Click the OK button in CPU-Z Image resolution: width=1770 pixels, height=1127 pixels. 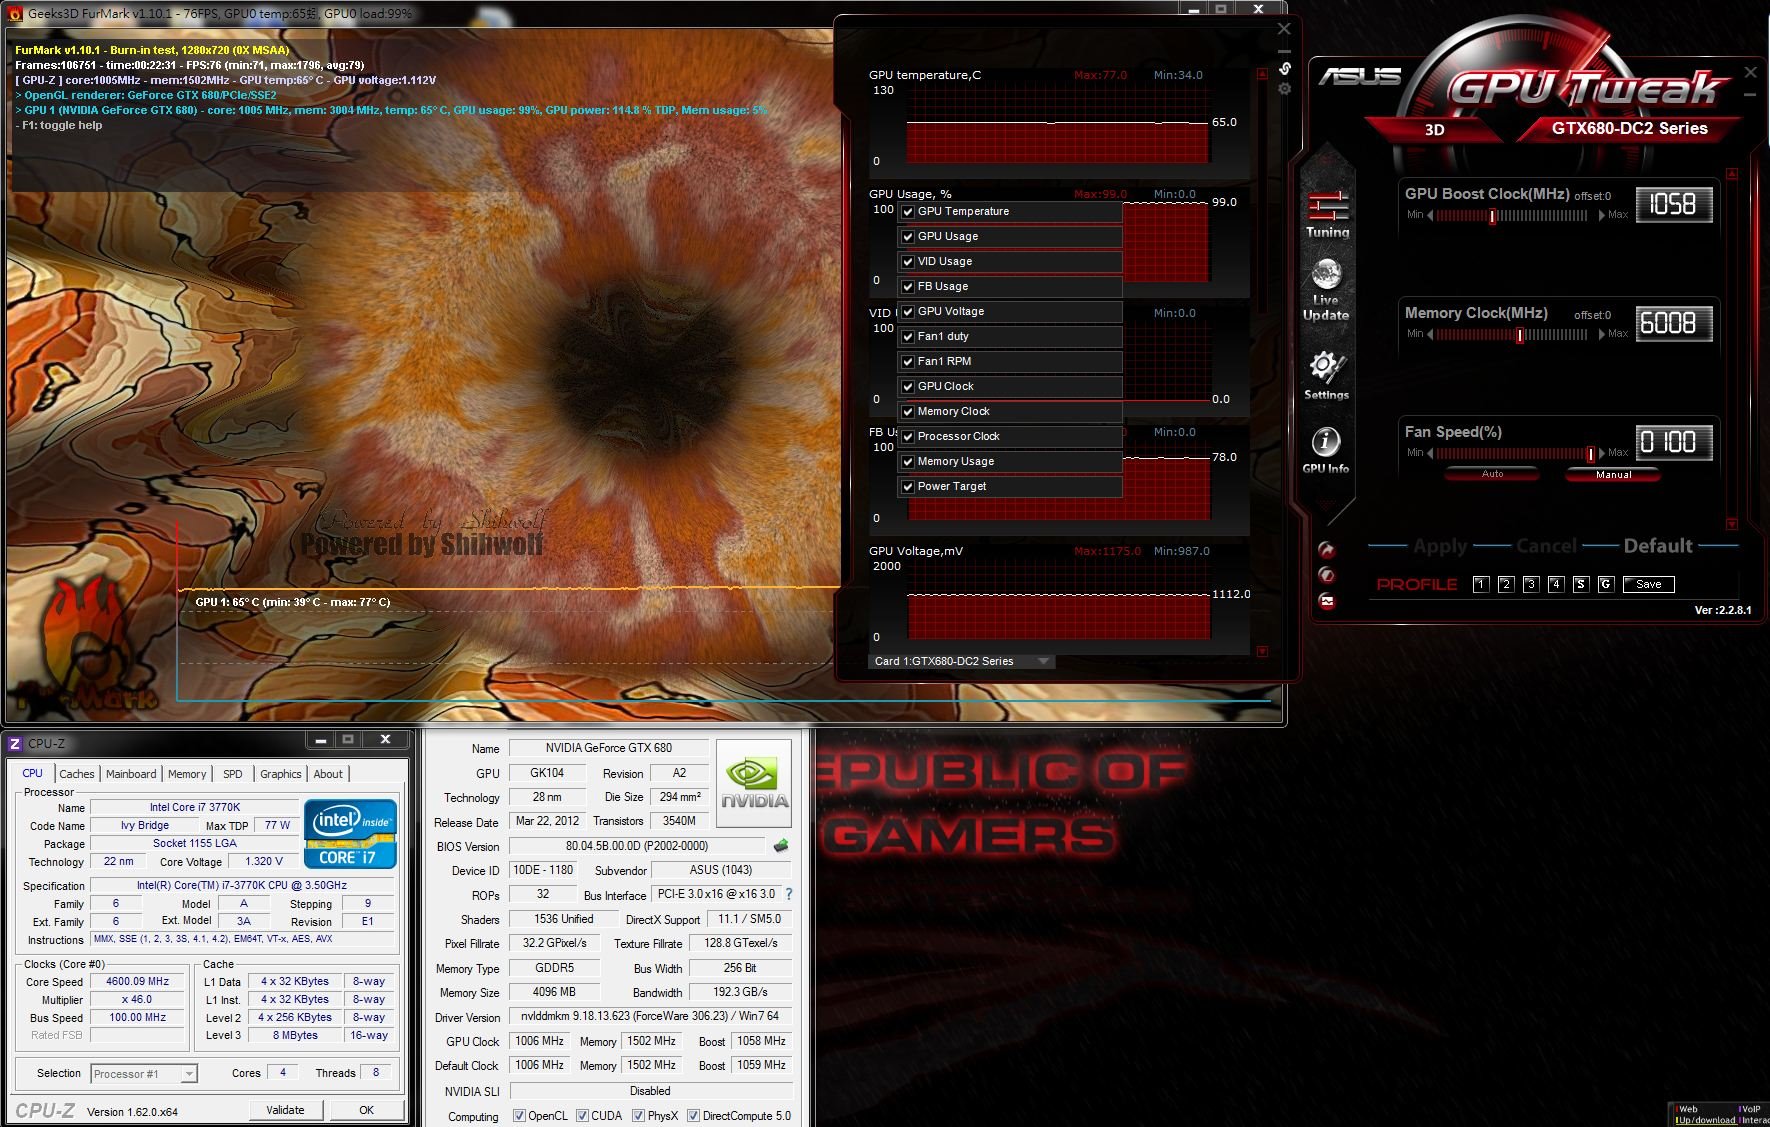point(367,1110)
